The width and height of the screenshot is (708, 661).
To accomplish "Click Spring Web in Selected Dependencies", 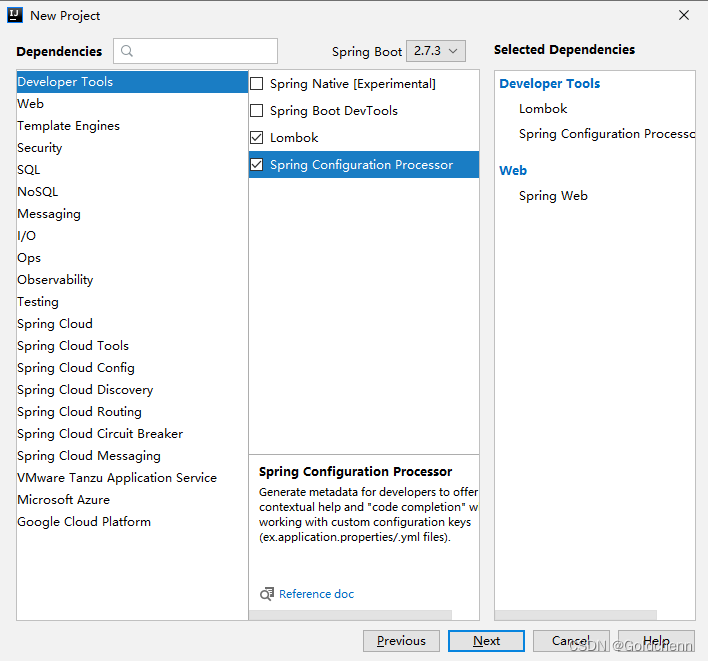I will click(x=553, y=196).
